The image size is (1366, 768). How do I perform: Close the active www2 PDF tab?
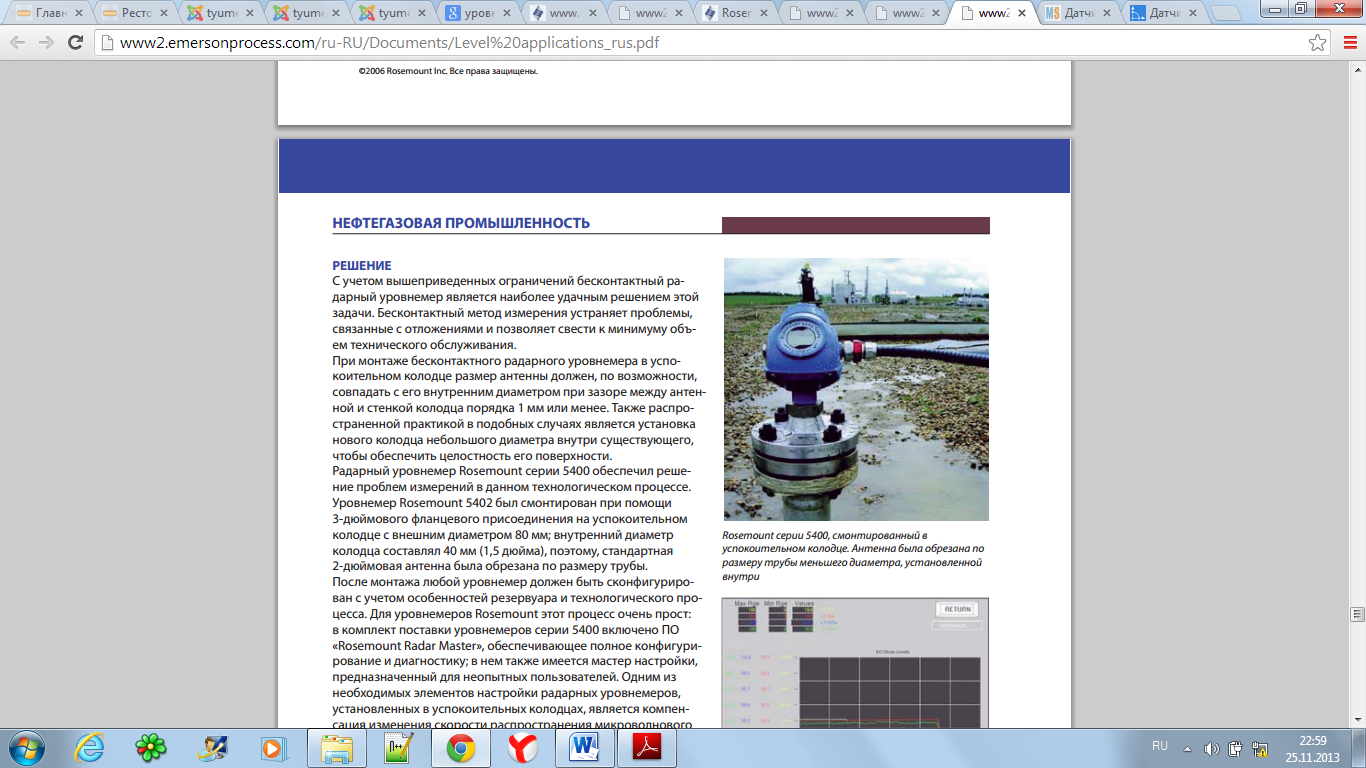(x=1020, y=14)
